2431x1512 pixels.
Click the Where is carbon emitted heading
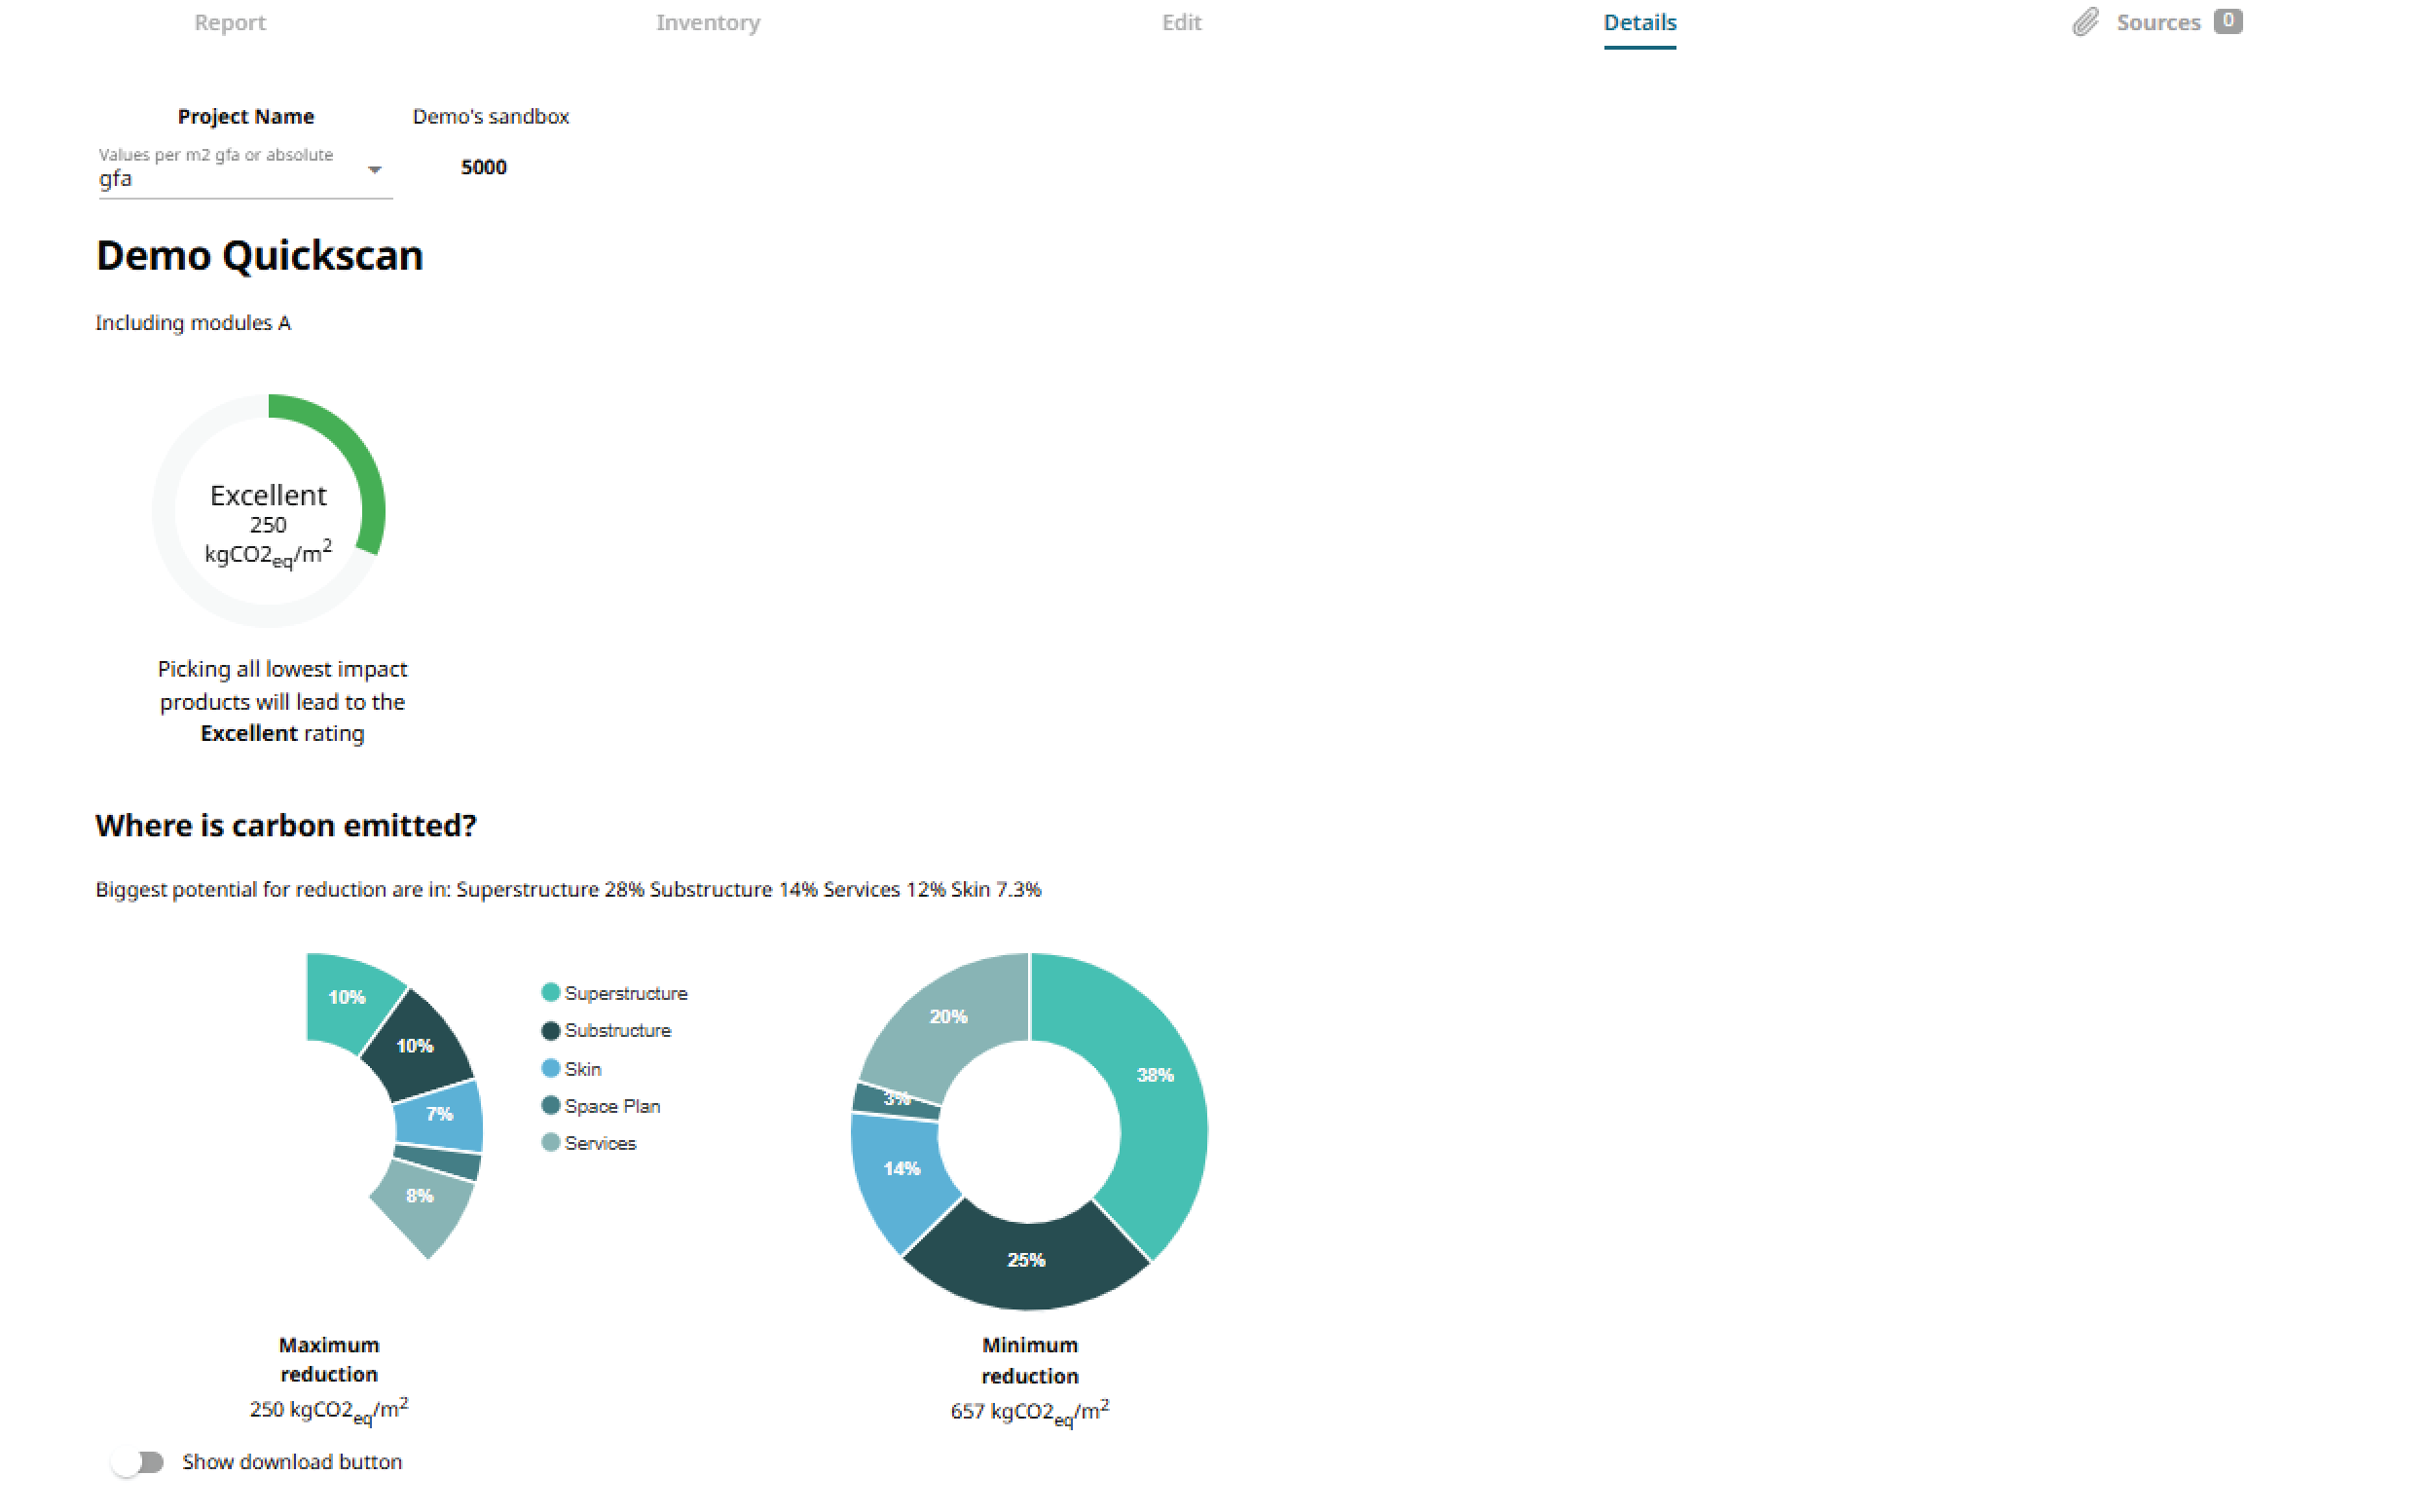(286, 826)
